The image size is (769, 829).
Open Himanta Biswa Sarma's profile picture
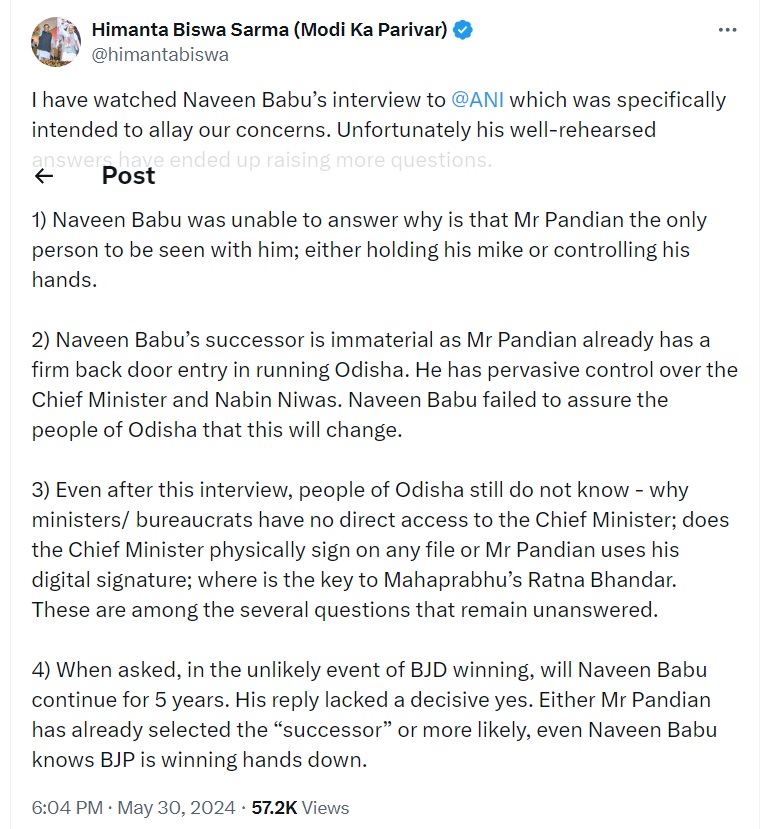coord(56,42)
